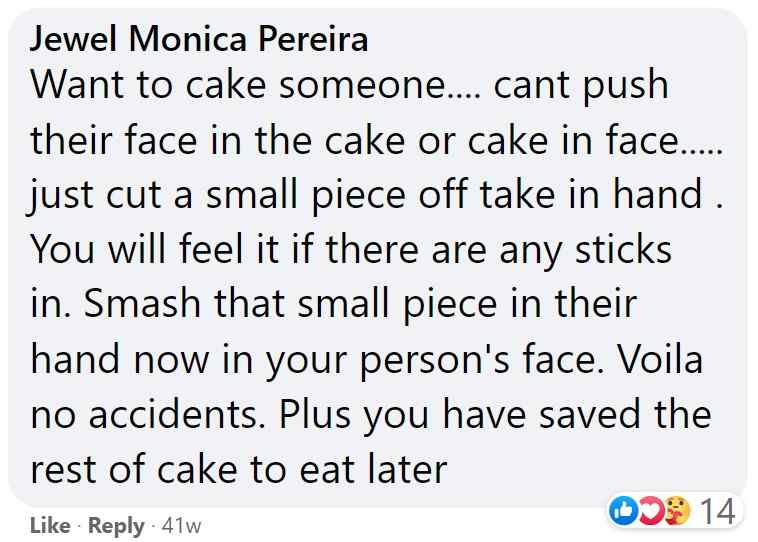758x542 pixels.
Task: Open the reaction count showing 14
Action: pos(716,512)
